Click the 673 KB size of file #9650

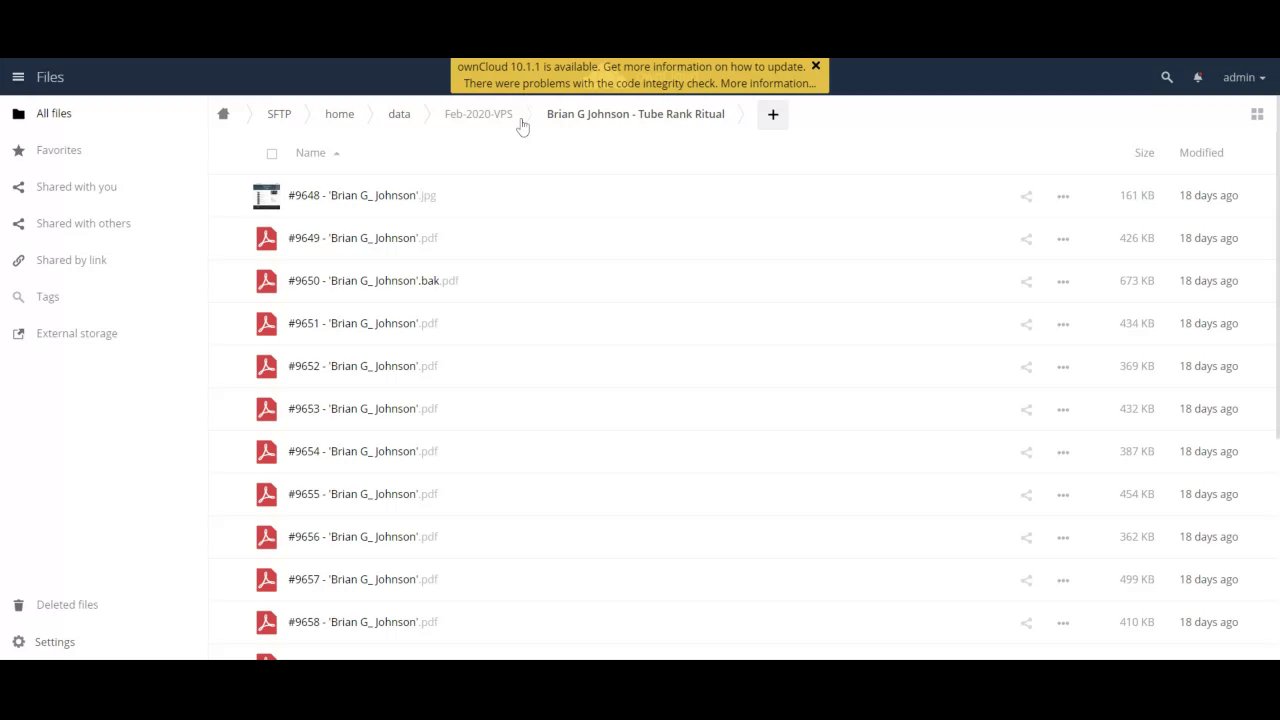click(1137, 281)
